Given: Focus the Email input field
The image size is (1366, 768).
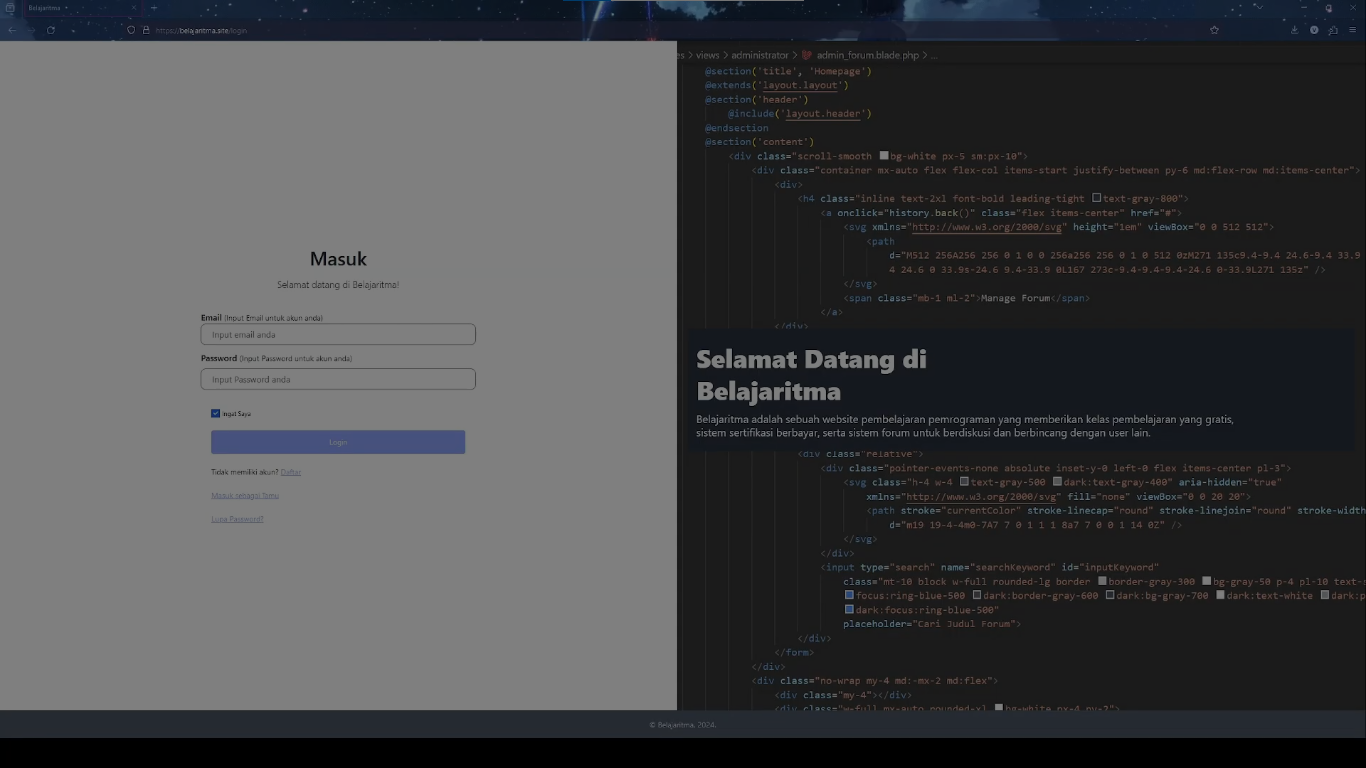Looking at the screenshot, I should [x=338, y=335].
